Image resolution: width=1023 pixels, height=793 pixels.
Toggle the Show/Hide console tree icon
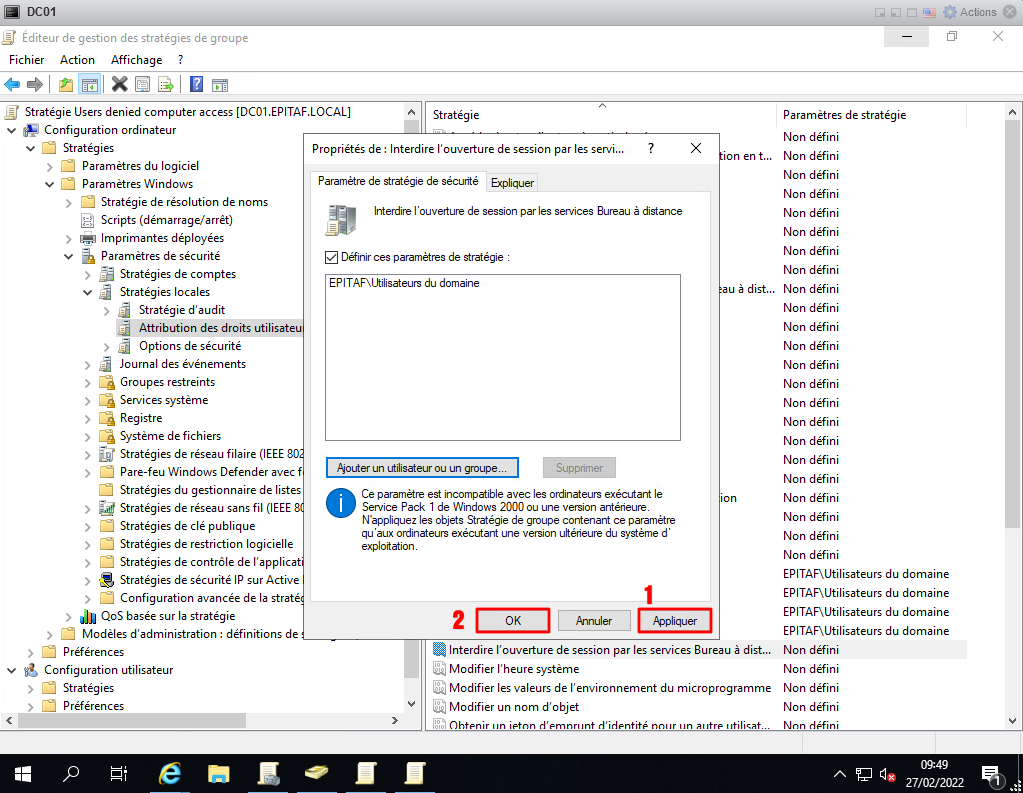(x=90, y=84)
